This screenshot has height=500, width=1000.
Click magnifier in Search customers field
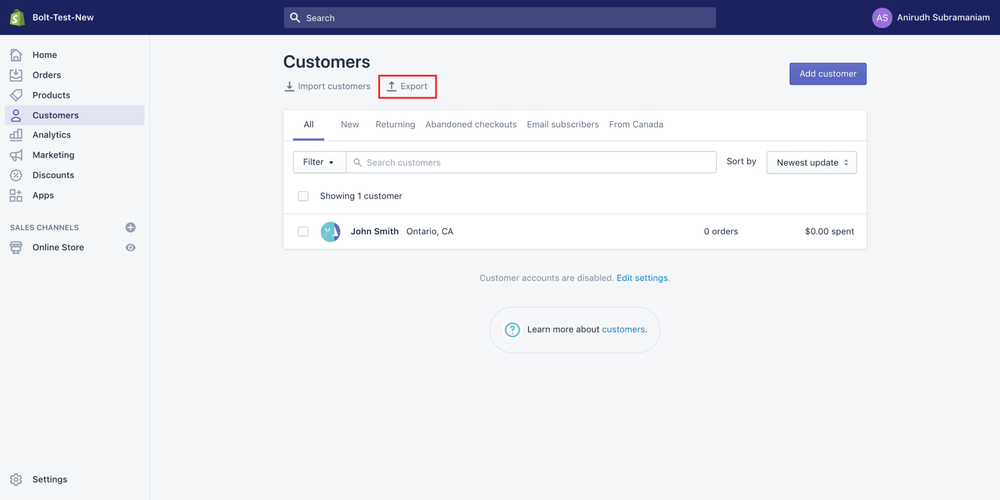coord(358,163)
